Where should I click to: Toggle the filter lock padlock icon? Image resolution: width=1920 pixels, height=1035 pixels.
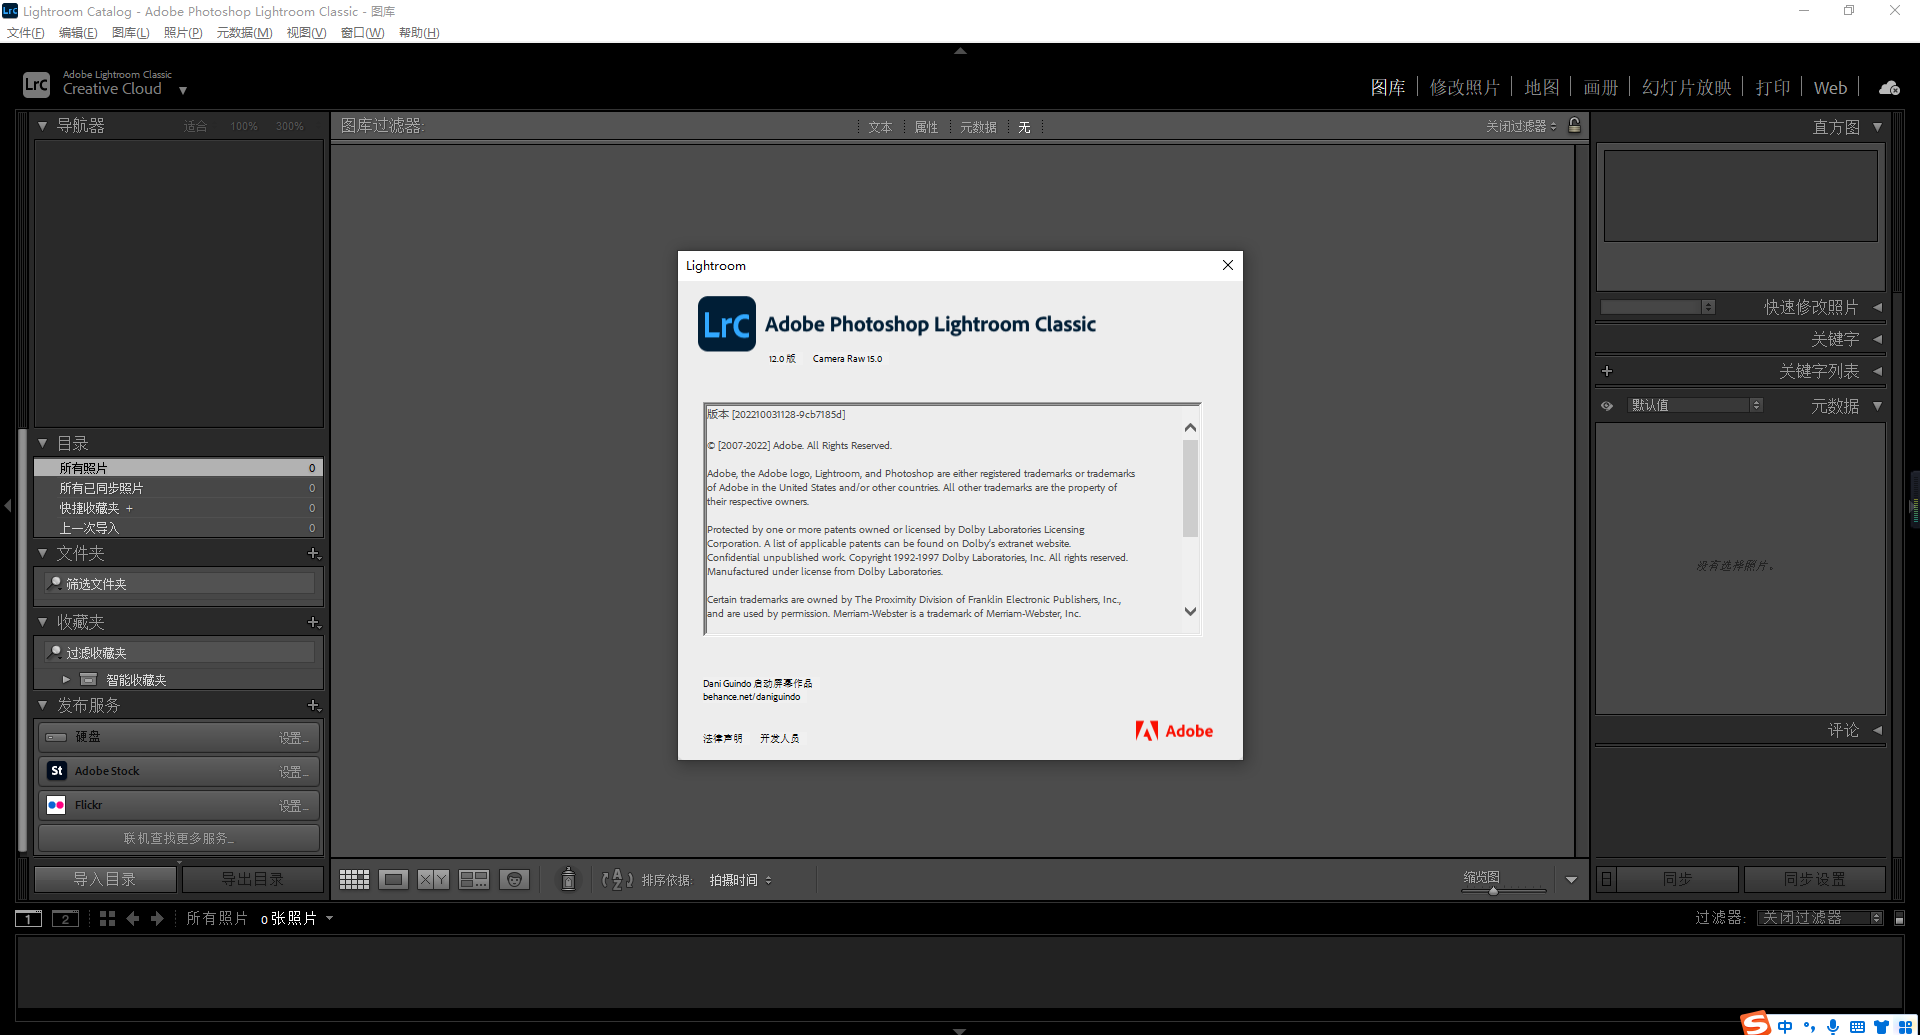1574,126
